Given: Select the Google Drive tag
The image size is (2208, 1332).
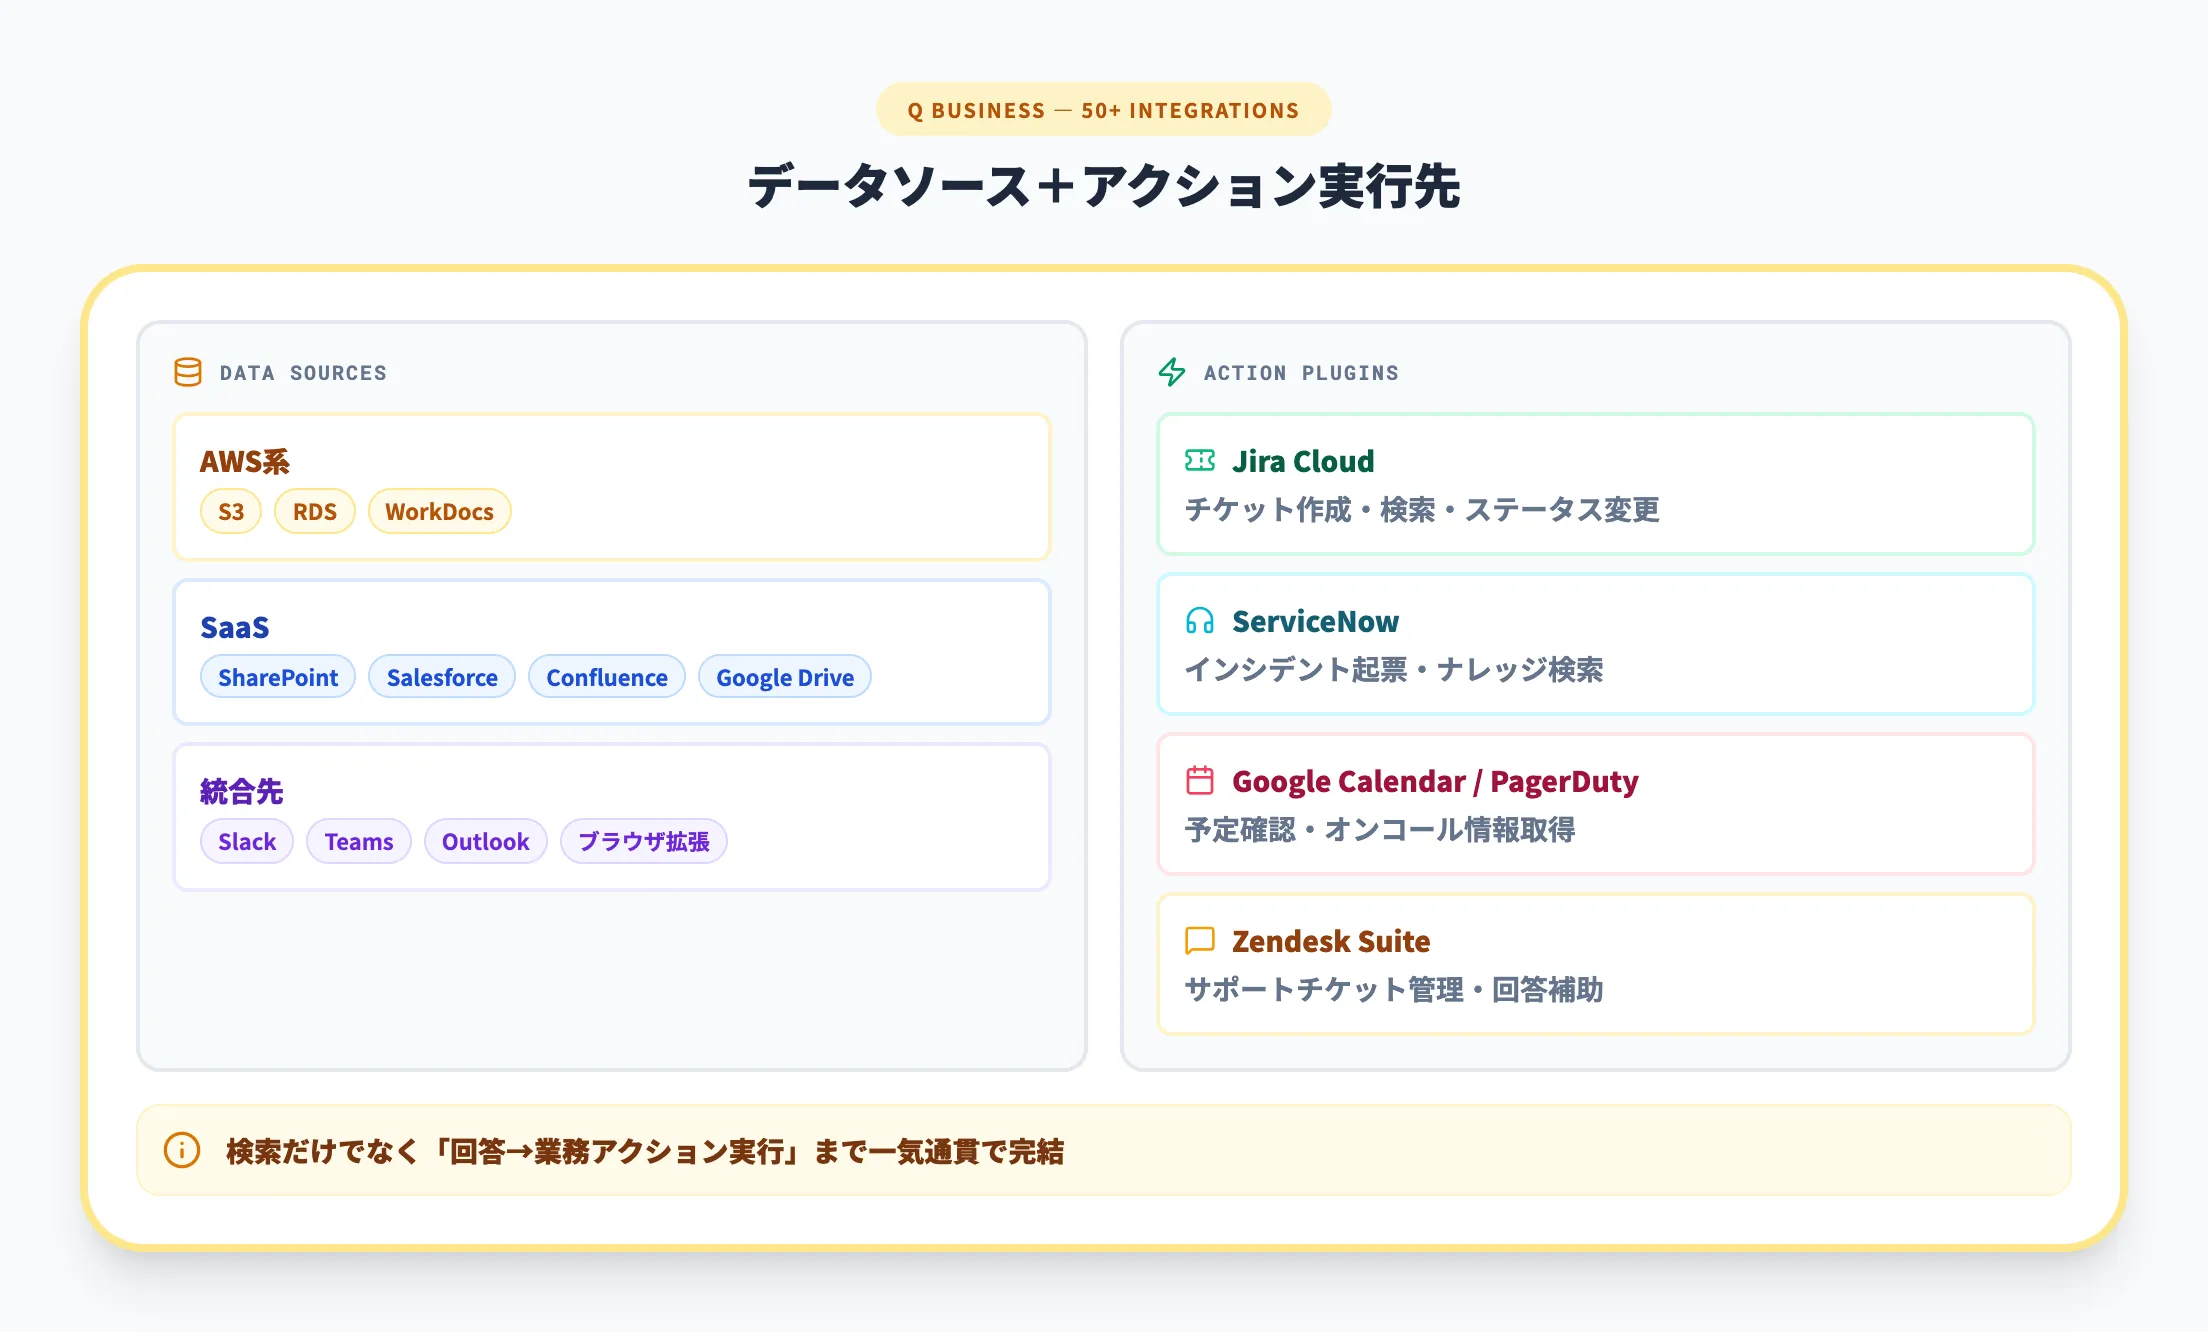Looking at the screenshot, I should pos(785,677).
